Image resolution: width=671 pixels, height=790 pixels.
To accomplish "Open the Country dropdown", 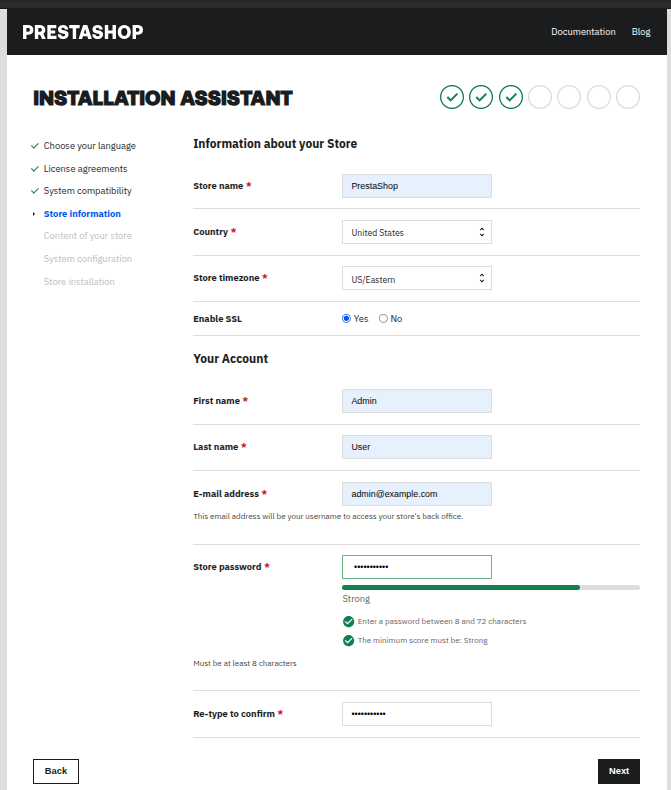I will pos(416,232).
